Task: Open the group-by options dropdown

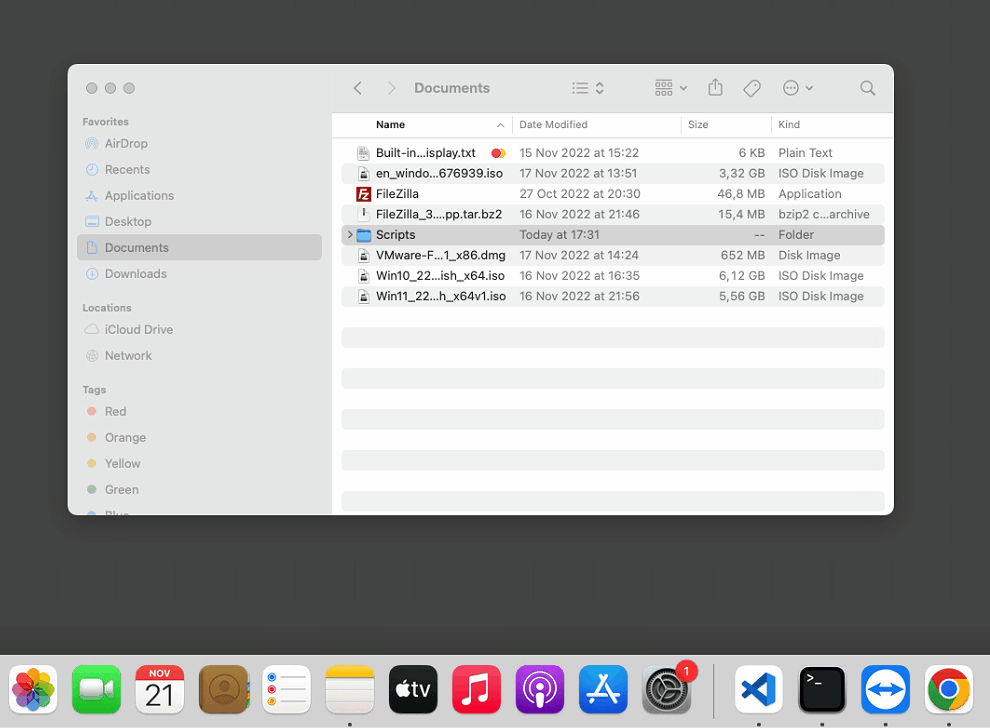Action: pyautogui.click(x=671, y=88)
